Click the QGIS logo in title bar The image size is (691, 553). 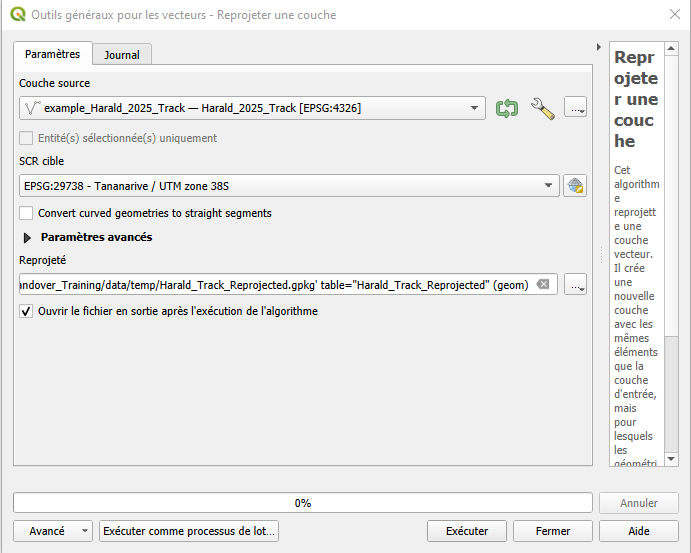[x=17, y=15]
